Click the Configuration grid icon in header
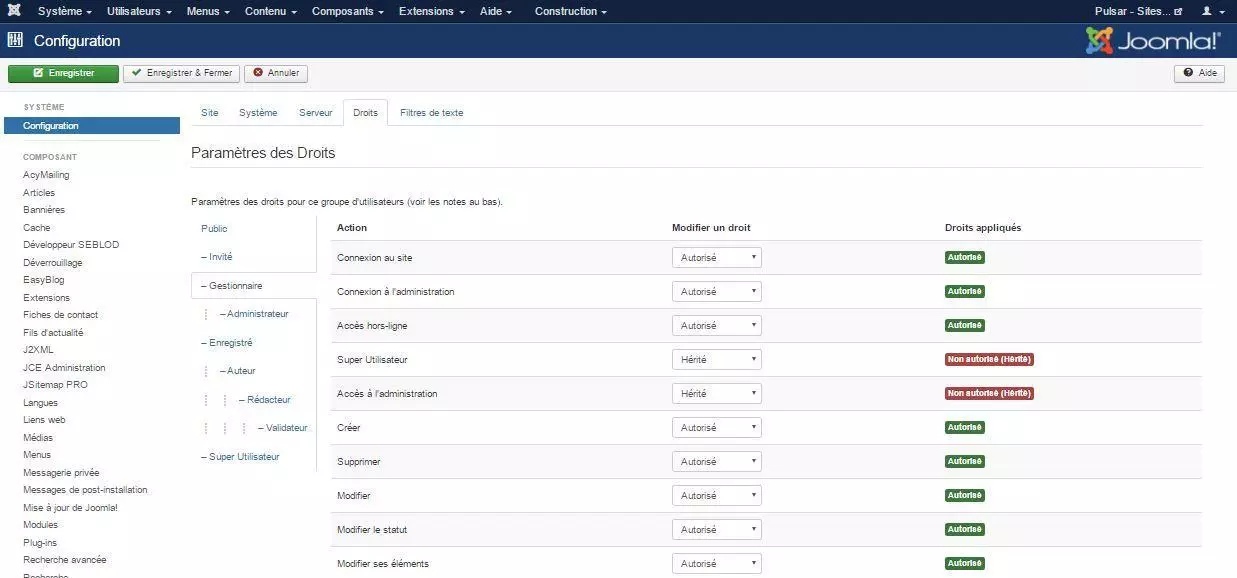 [x=15, y=41]
